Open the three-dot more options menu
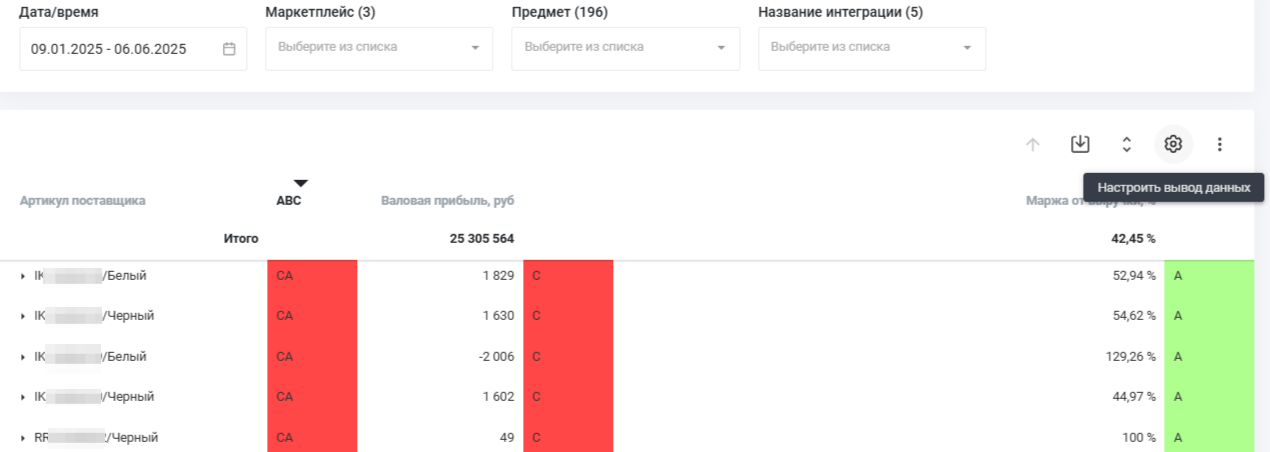The image size is (1270, 452). [1219, 144]
